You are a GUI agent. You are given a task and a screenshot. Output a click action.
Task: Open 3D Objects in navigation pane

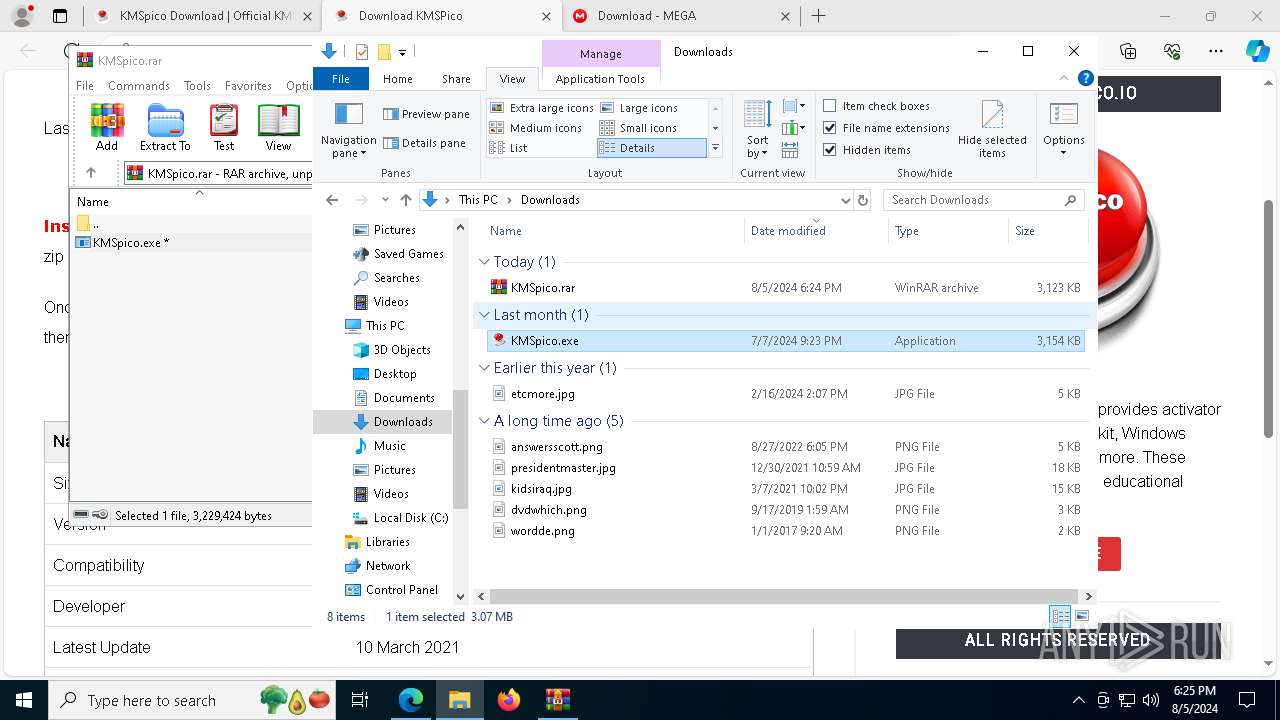pyautogui.click(x=391, y=350)
